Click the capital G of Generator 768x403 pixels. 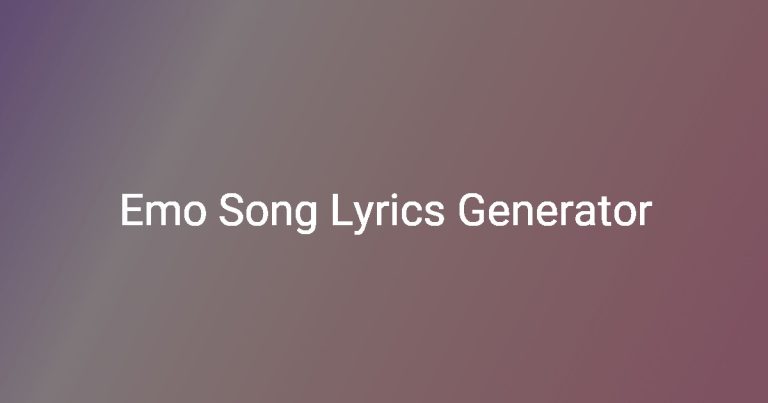coord(471,210)
